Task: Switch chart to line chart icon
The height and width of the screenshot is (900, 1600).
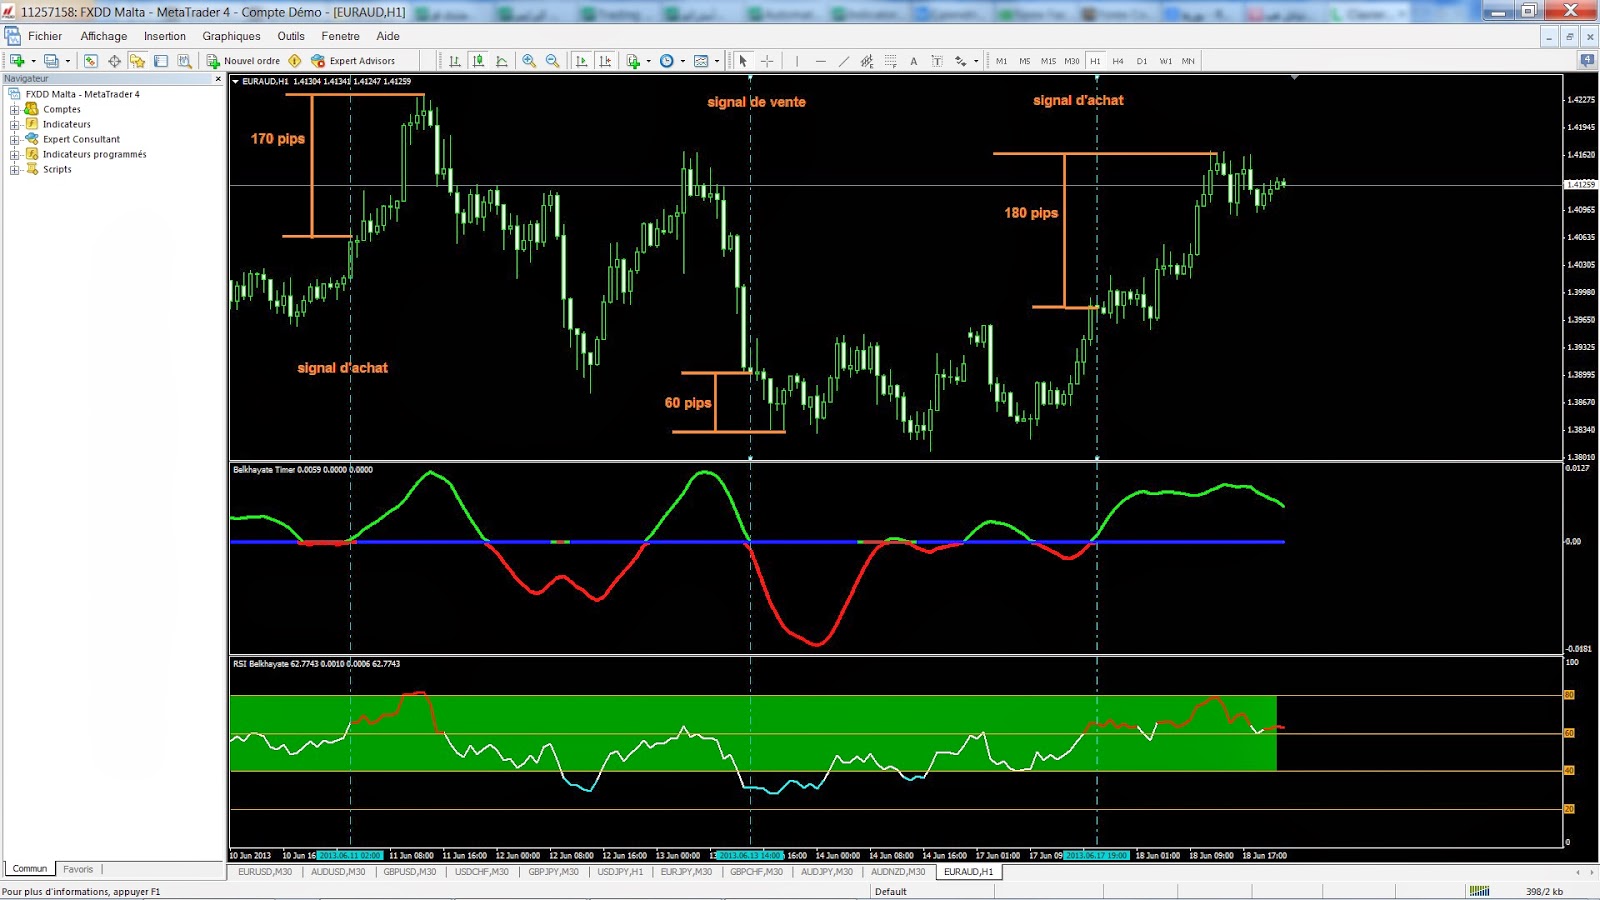Action: click(502, 61)
